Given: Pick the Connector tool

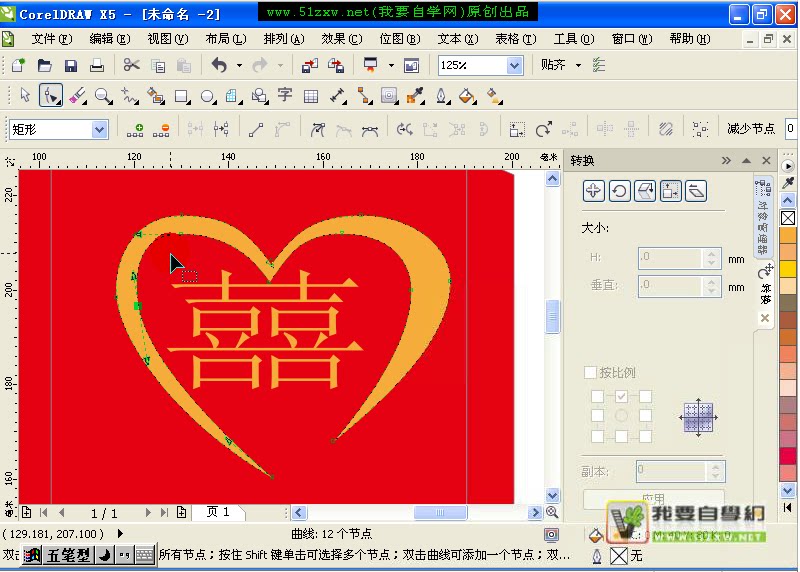Looking at the screenshot, I should [x=364, y=95].
